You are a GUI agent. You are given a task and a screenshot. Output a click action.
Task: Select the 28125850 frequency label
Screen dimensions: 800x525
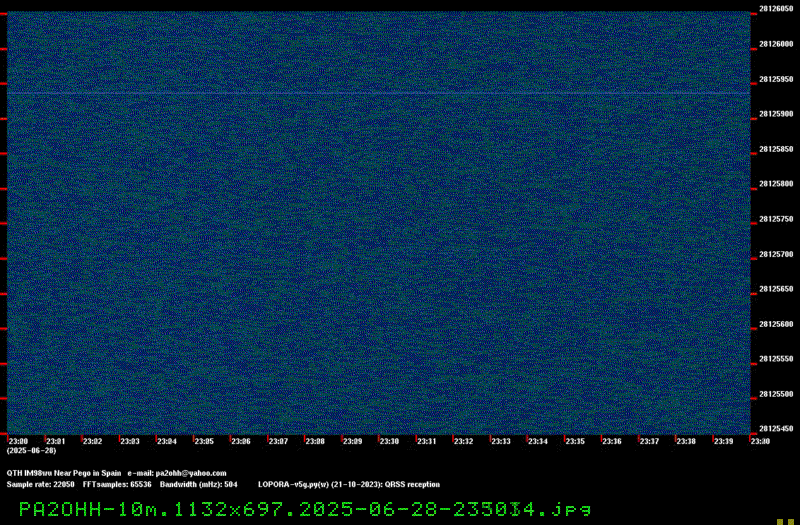(x=776, y=149)
